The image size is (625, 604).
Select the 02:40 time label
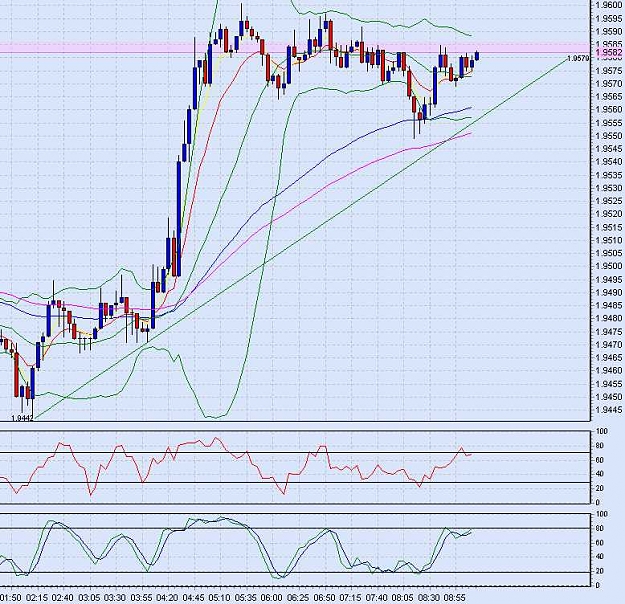coord(63,598)
